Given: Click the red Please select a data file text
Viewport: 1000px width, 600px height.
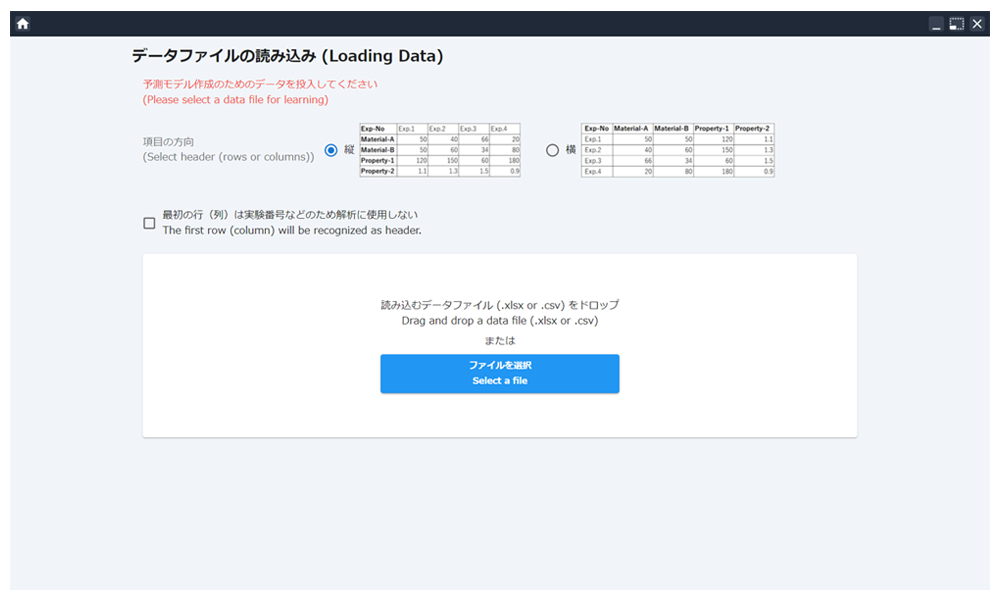Looking at the screenshot, I should [x=235, y=100].
